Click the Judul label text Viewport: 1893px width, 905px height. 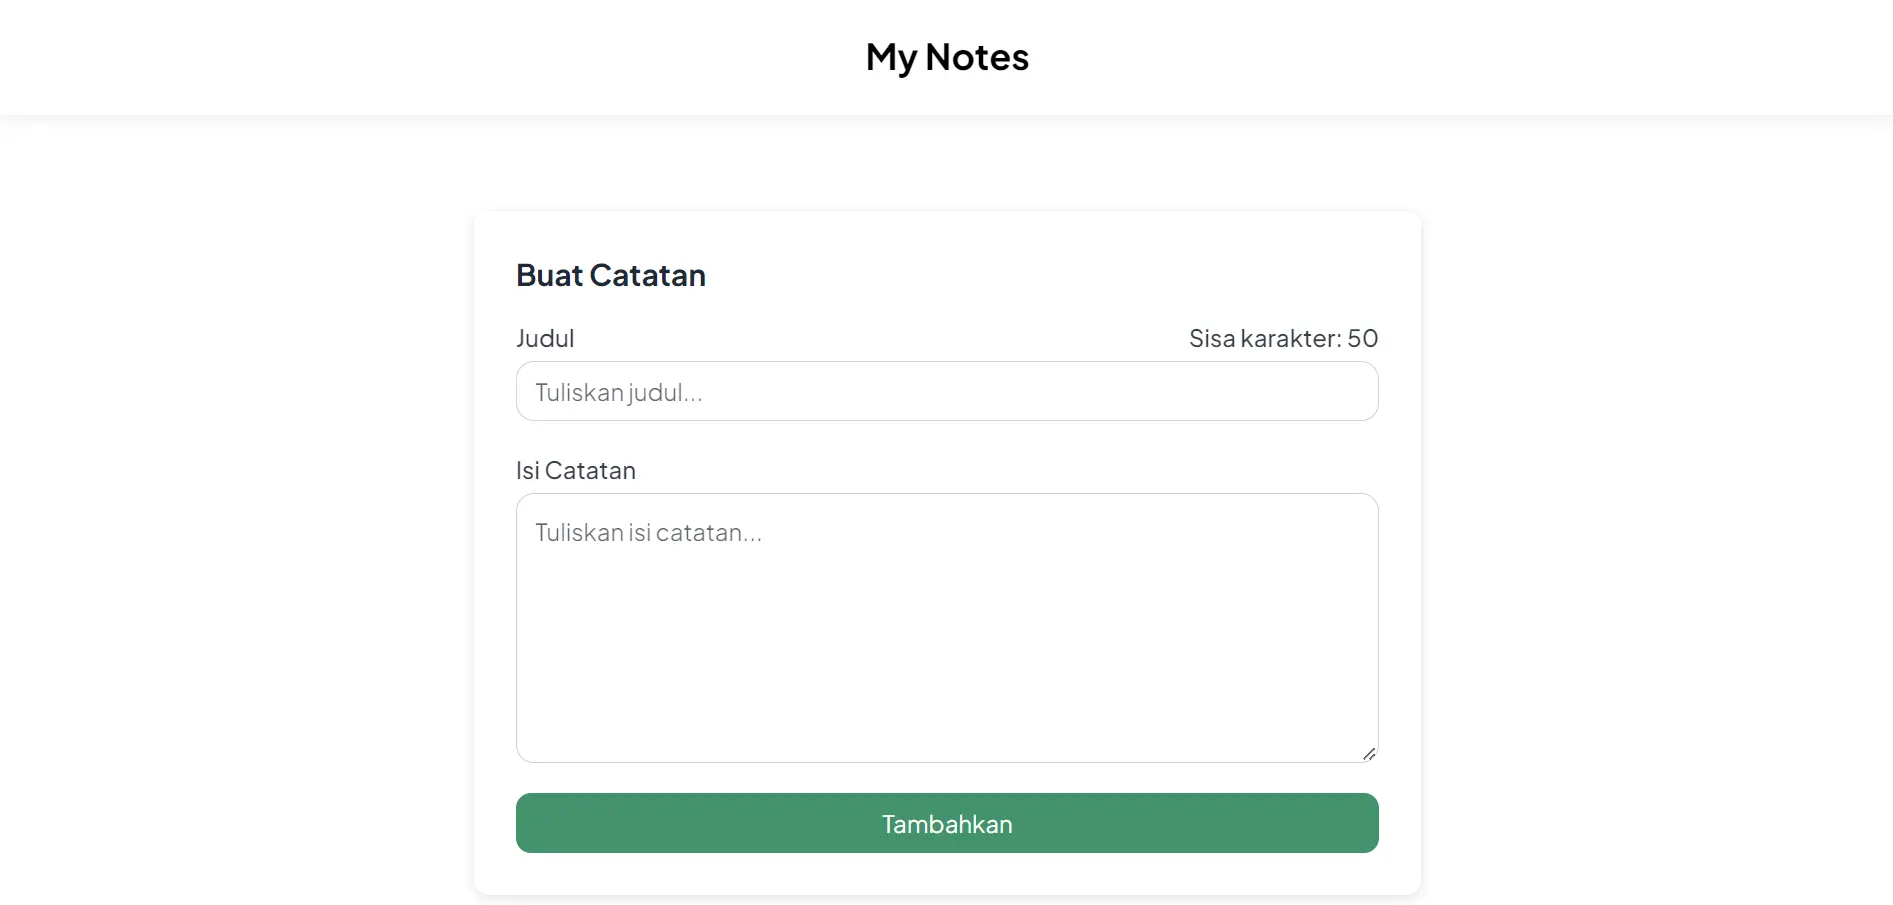[545, 338]
